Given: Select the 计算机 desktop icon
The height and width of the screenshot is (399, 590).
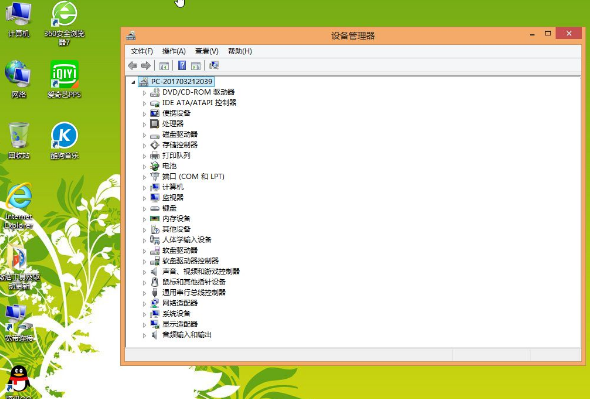Looking at the screenshot, I should (x=19, y=20).
